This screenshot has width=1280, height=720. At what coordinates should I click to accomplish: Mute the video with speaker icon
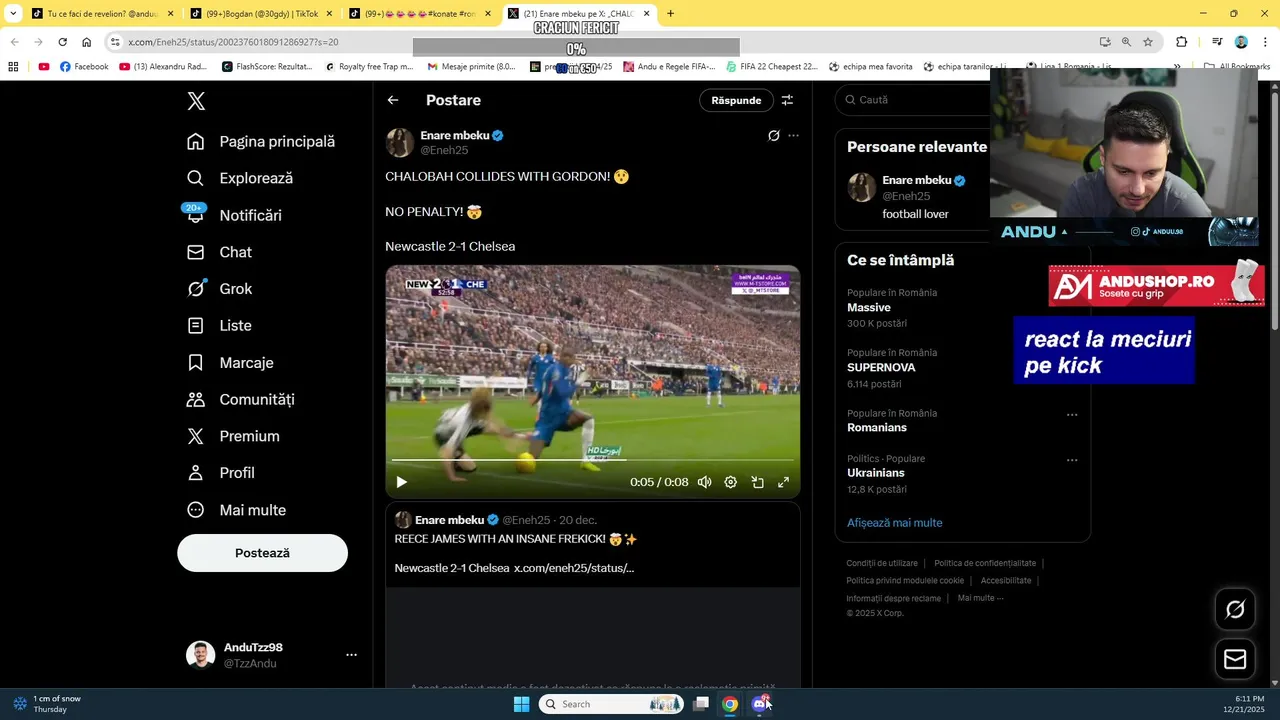point(704,482)
